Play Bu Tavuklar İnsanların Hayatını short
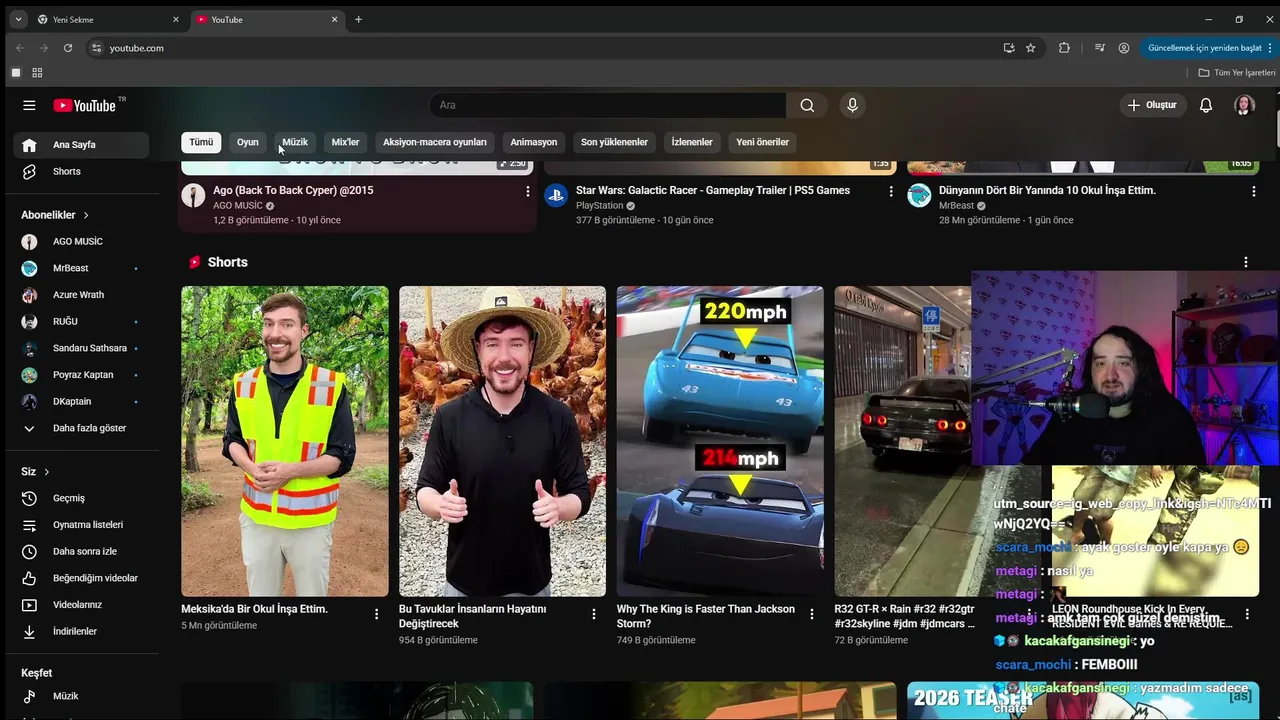The image size is (1280, 720). pyautogui.click(x=502, y=441)
